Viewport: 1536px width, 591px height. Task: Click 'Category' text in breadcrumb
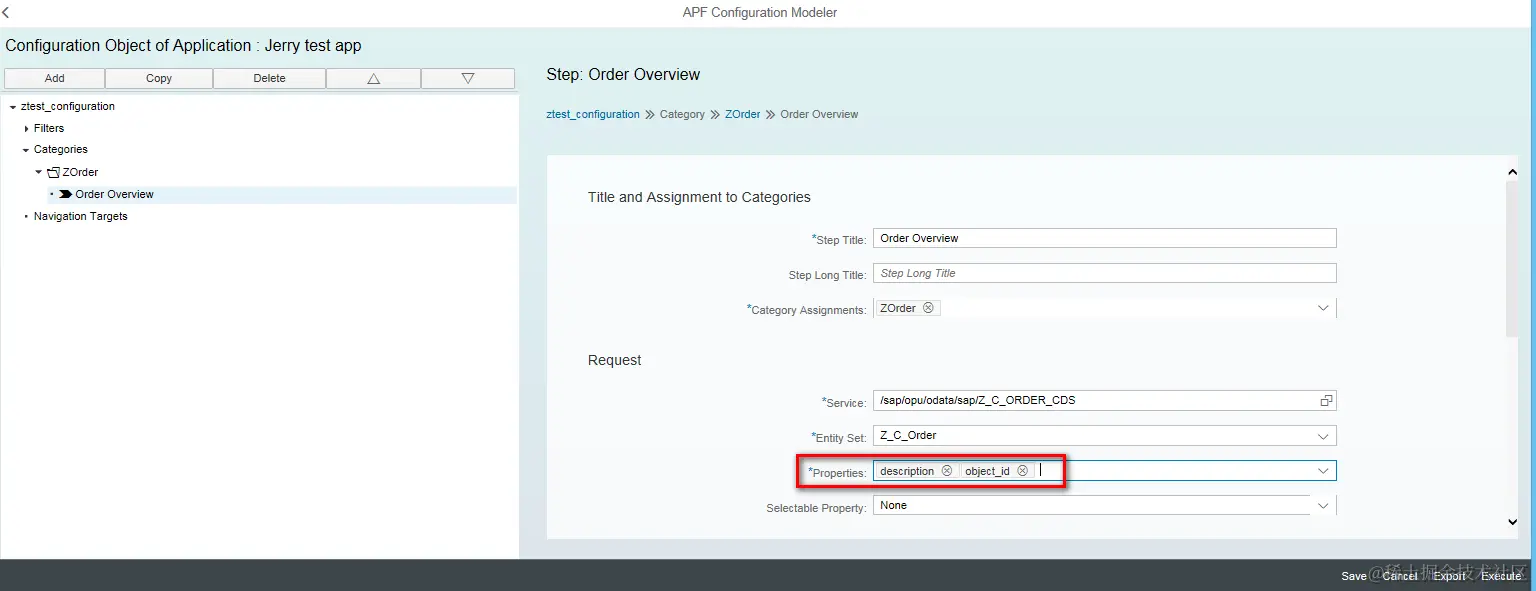coord(682,114)
